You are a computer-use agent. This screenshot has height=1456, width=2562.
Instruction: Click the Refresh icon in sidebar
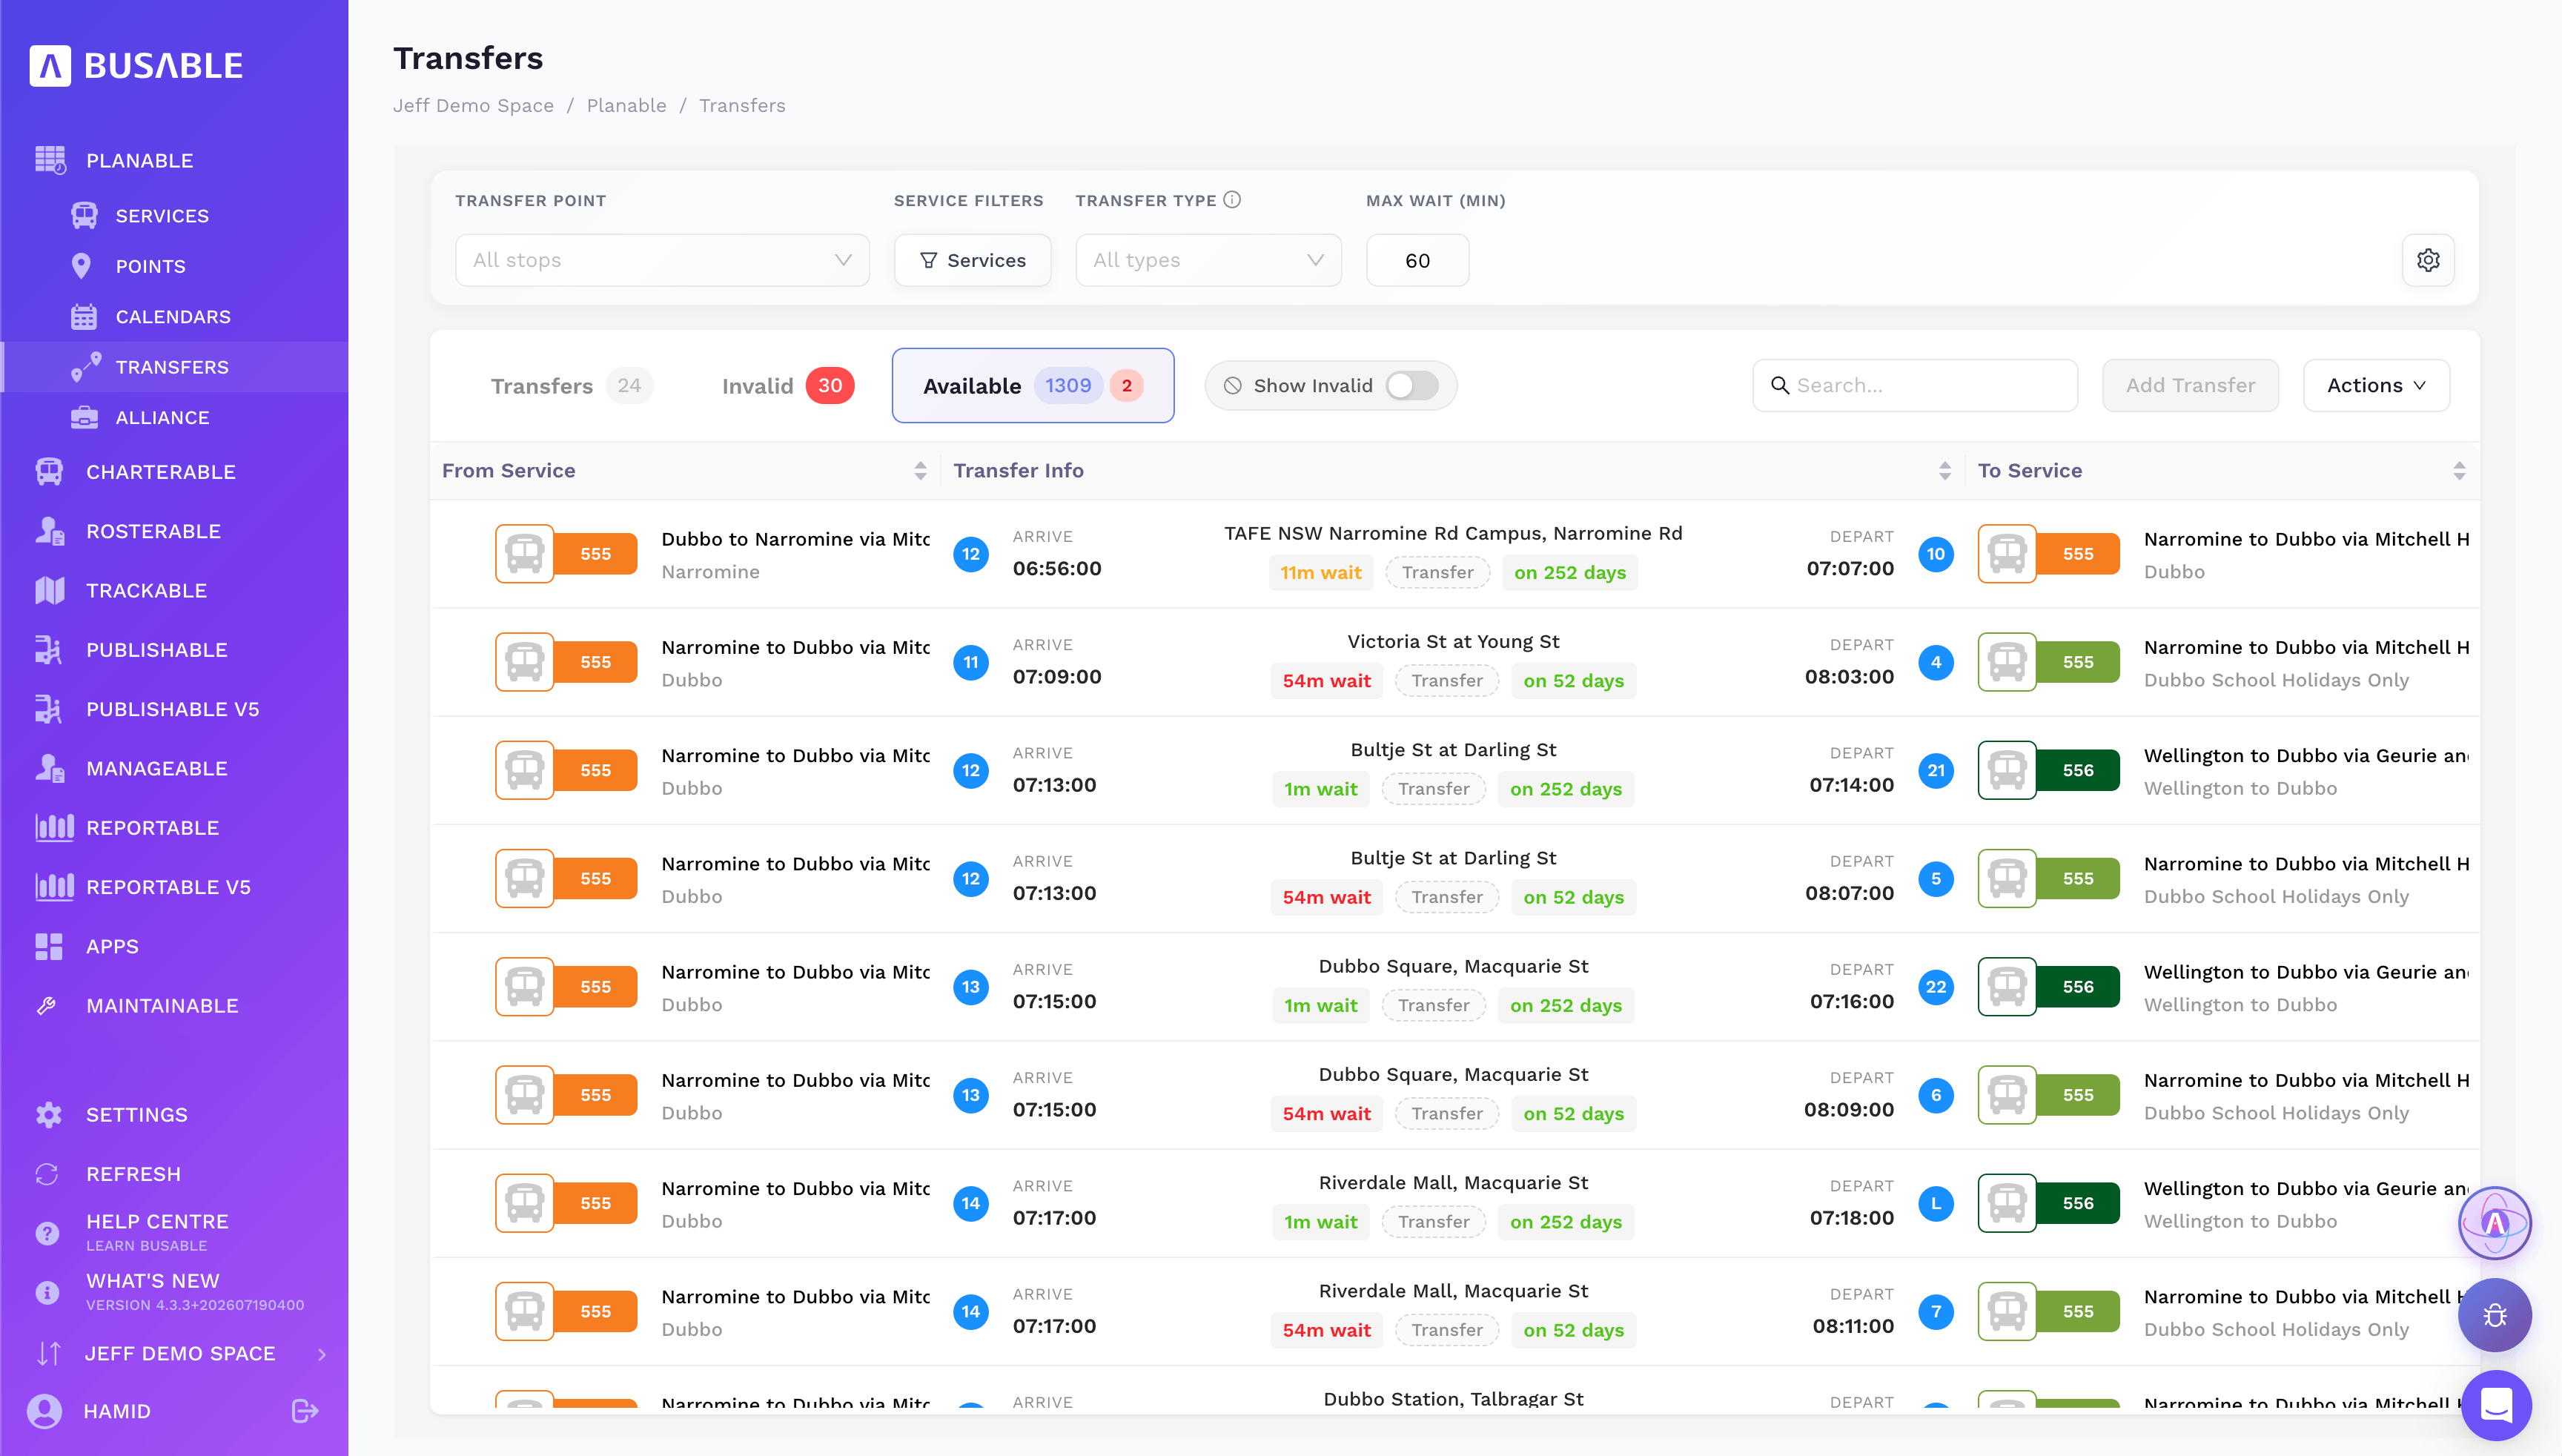point(47,1174)
